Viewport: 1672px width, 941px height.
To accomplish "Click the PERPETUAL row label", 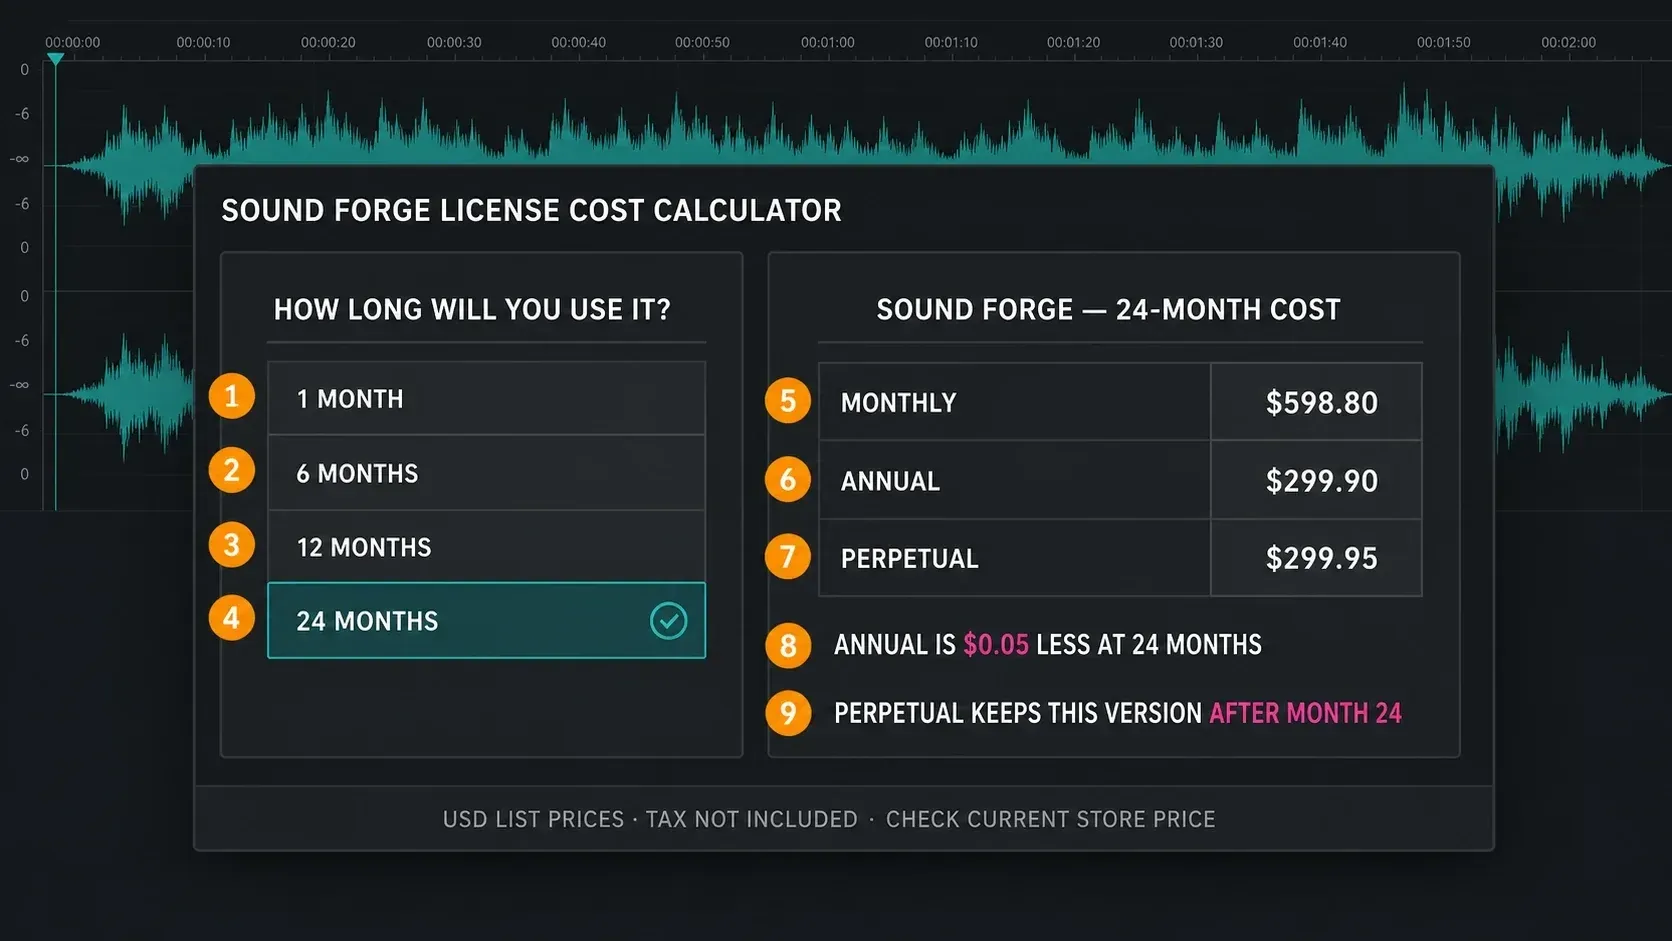I will pyautogui.click(x=909, y=559).
